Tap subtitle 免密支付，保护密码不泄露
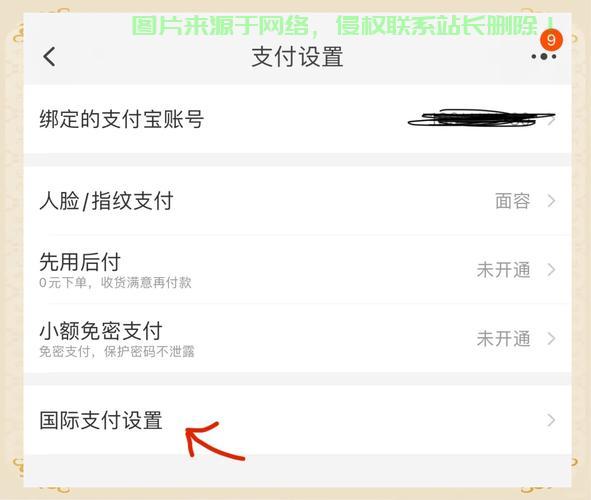The width and height of the screenshot is (591, 500). pyautogui.click(x=117, y=352)
